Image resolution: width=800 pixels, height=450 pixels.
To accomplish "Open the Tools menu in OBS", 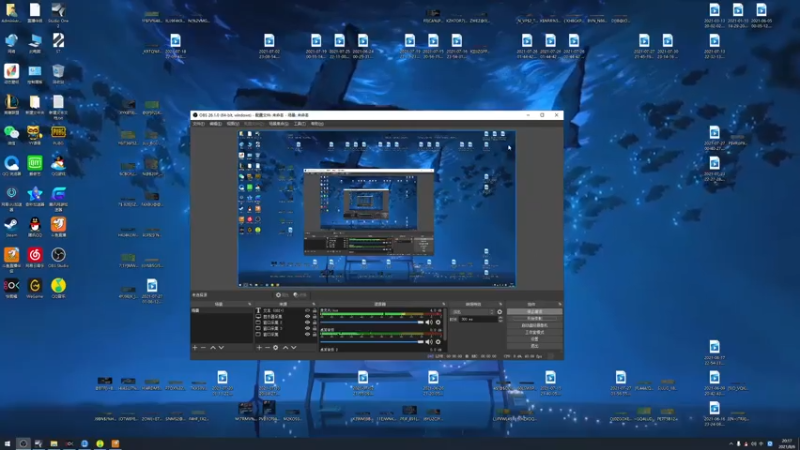I will click(x=300, y=123).
